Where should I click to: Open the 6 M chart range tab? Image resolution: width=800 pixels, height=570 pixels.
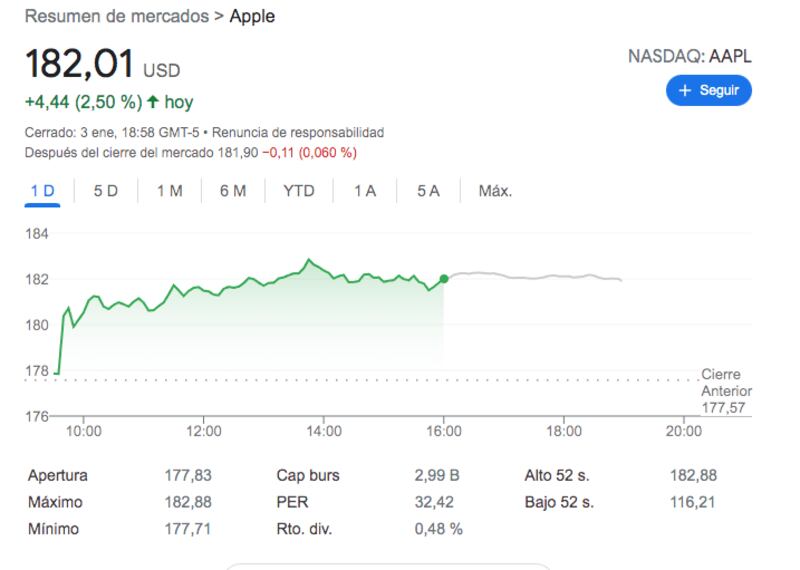point(233,191)
